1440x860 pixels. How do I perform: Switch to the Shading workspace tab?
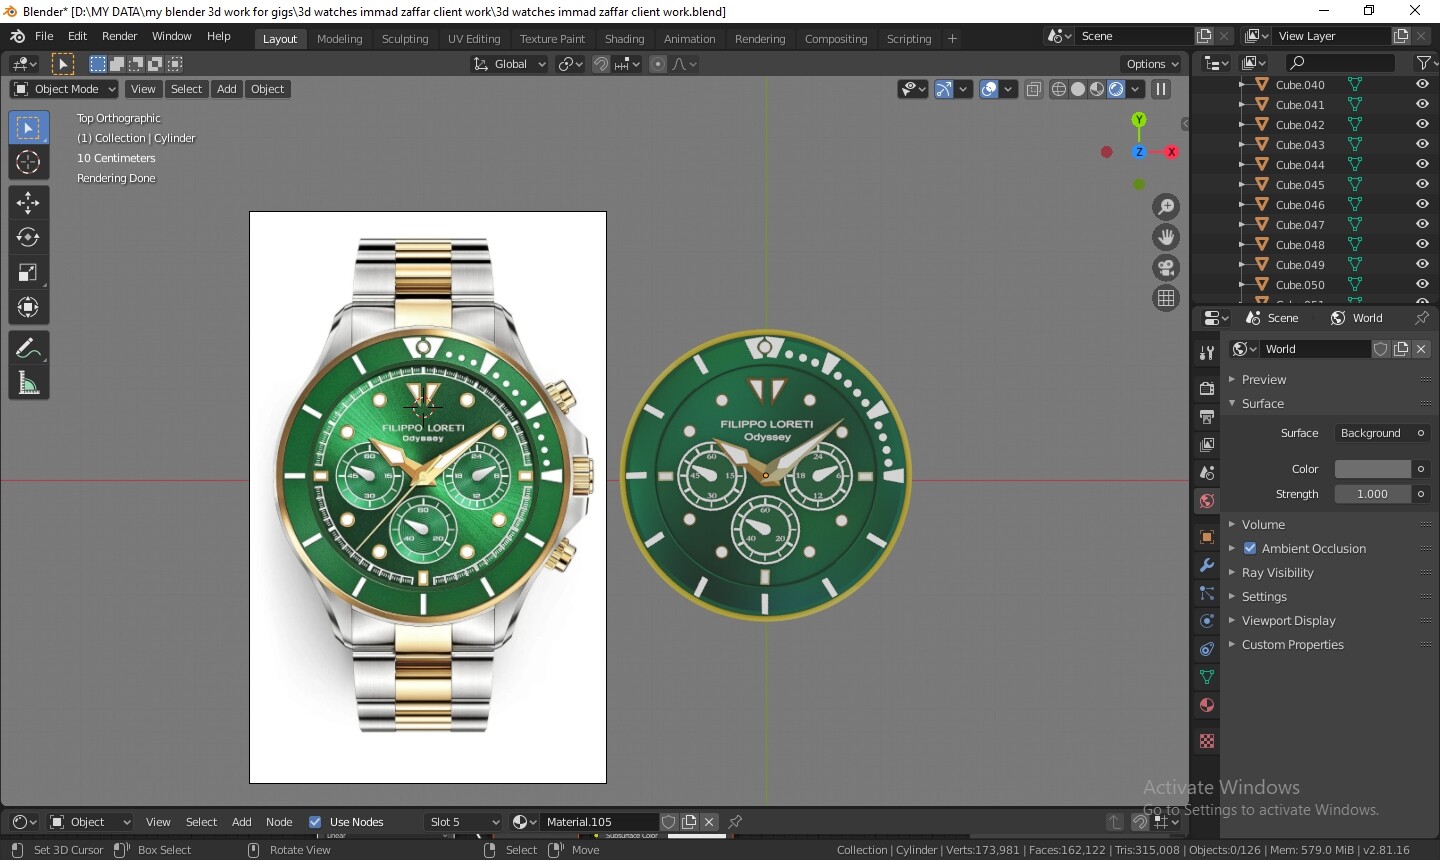[624, 39]
